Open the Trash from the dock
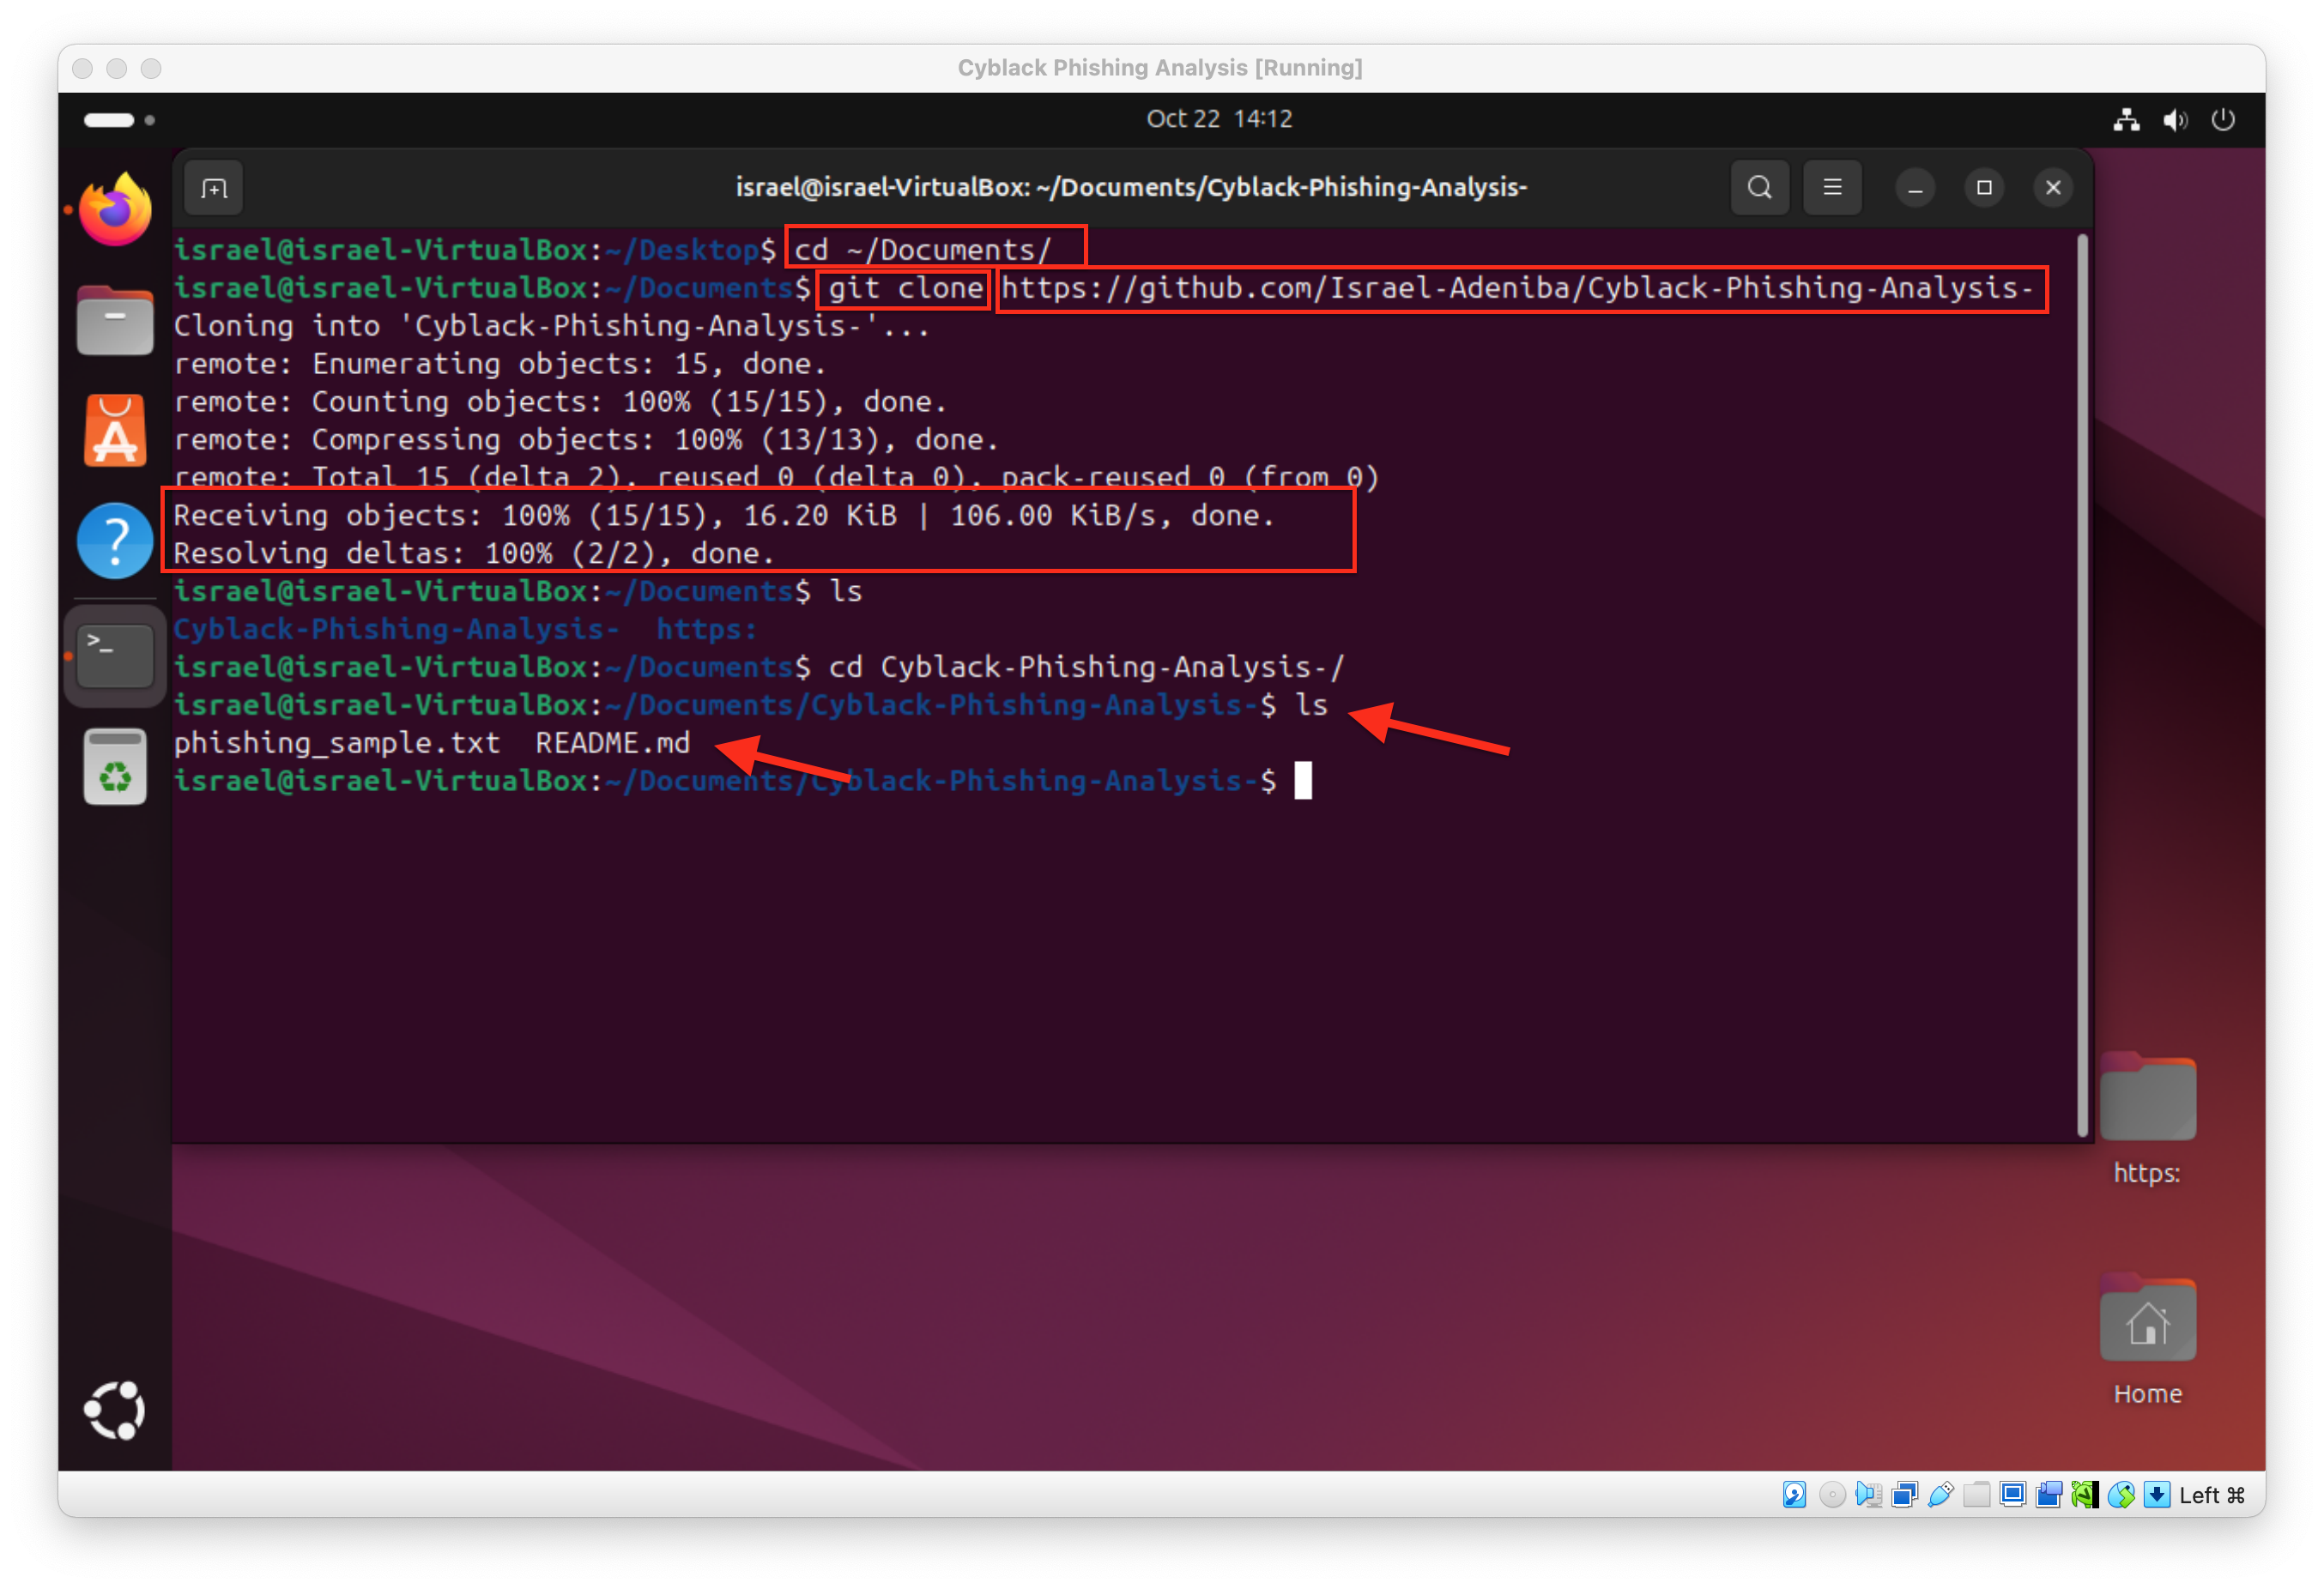 [115, 767]
